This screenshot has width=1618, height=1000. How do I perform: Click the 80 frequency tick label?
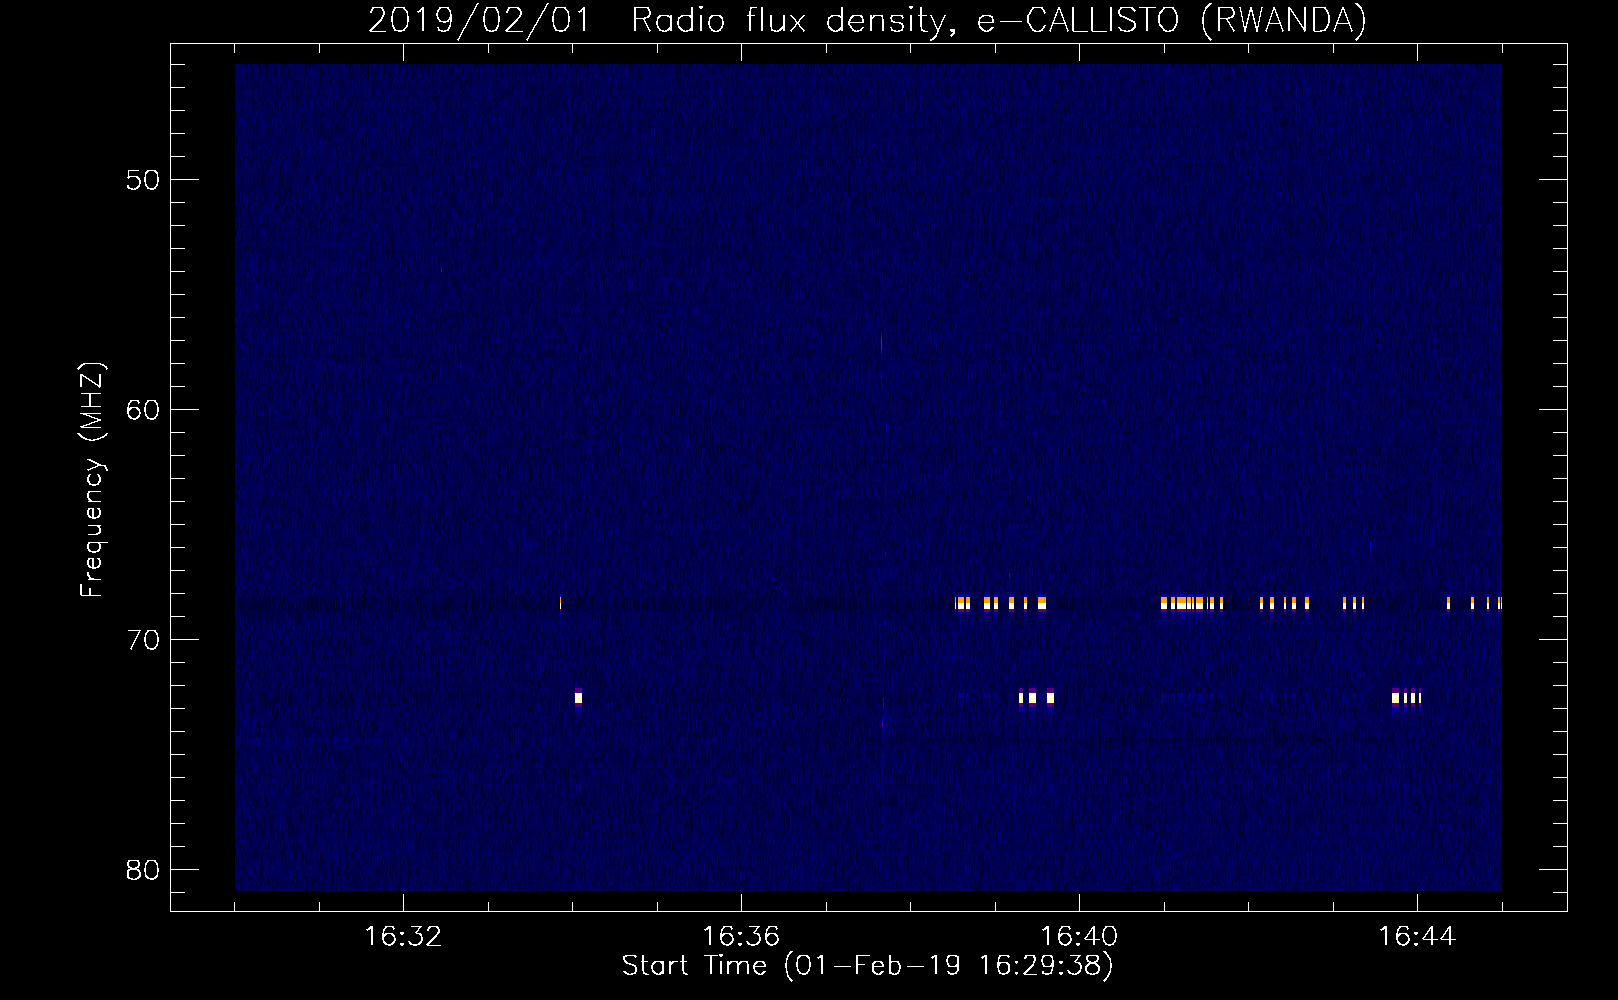(x=144, y=870)
